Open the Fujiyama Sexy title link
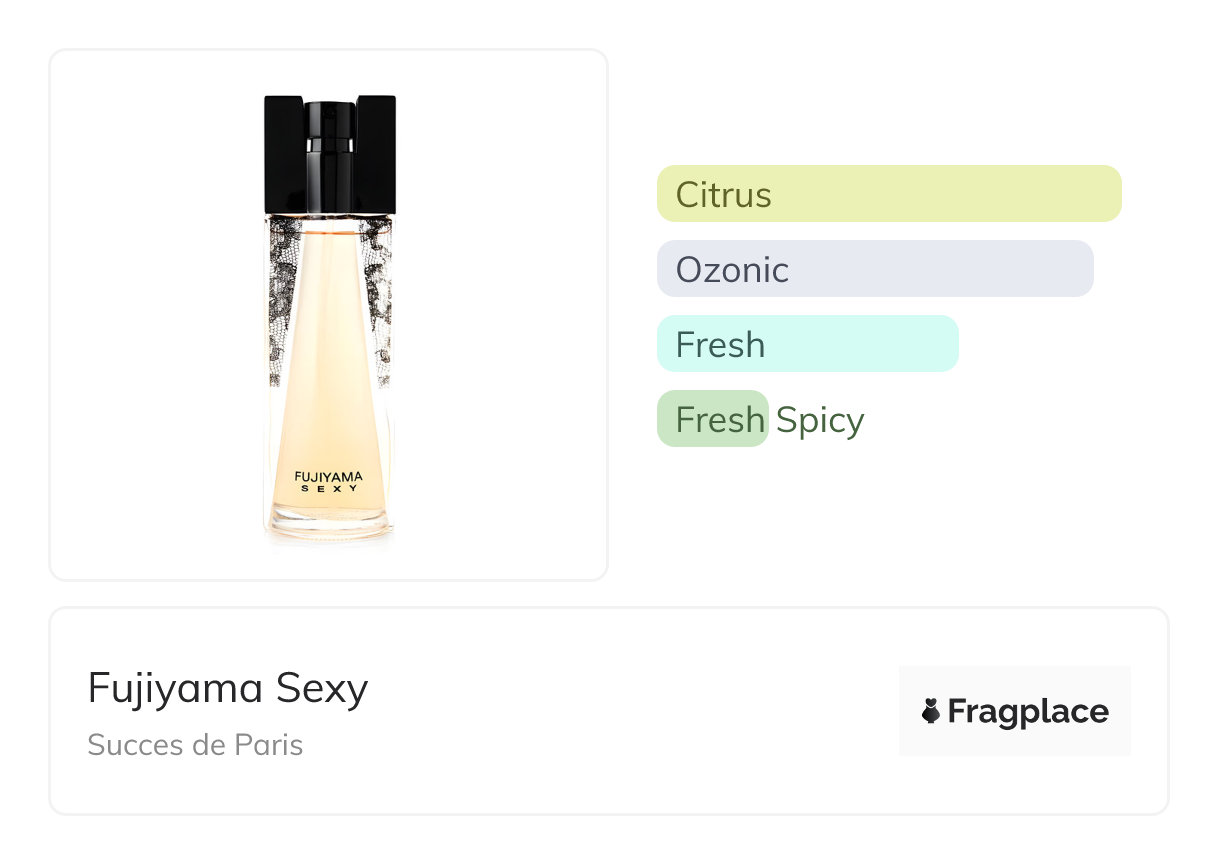Screen dimensions: 1218x864 point(228,689)
